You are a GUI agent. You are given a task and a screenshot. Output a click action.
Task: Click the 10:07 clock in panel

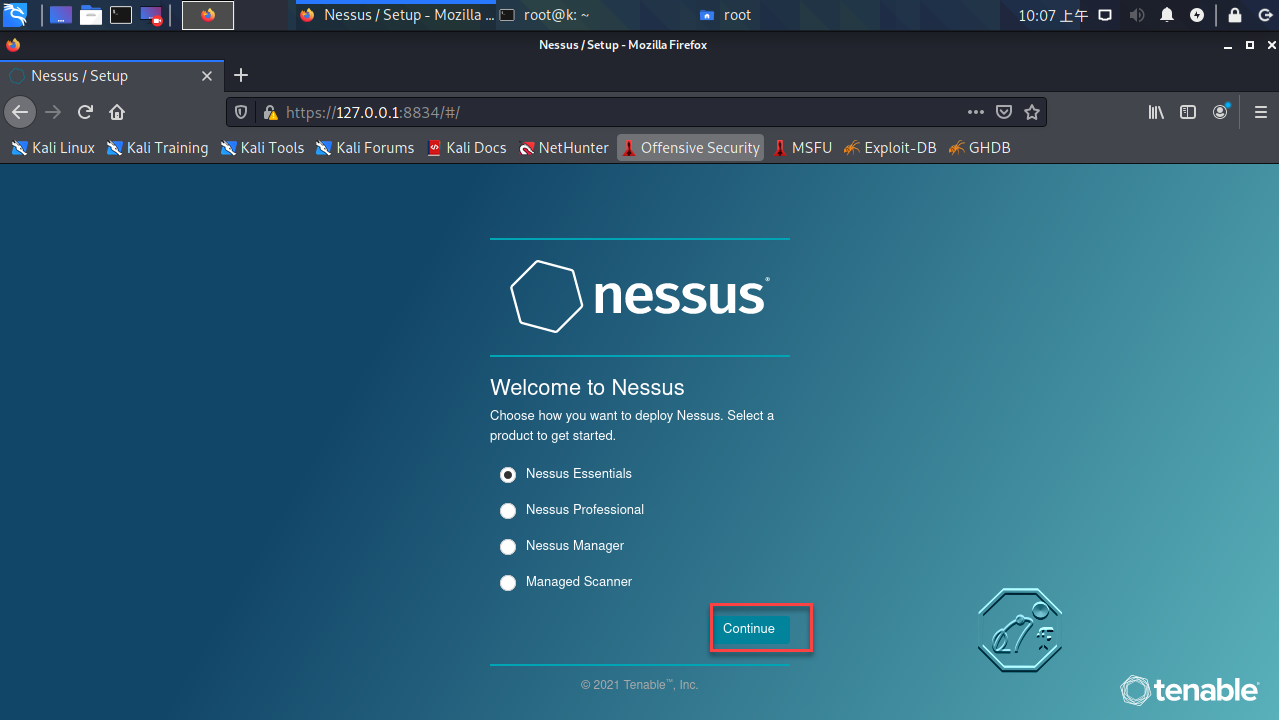1053,15
